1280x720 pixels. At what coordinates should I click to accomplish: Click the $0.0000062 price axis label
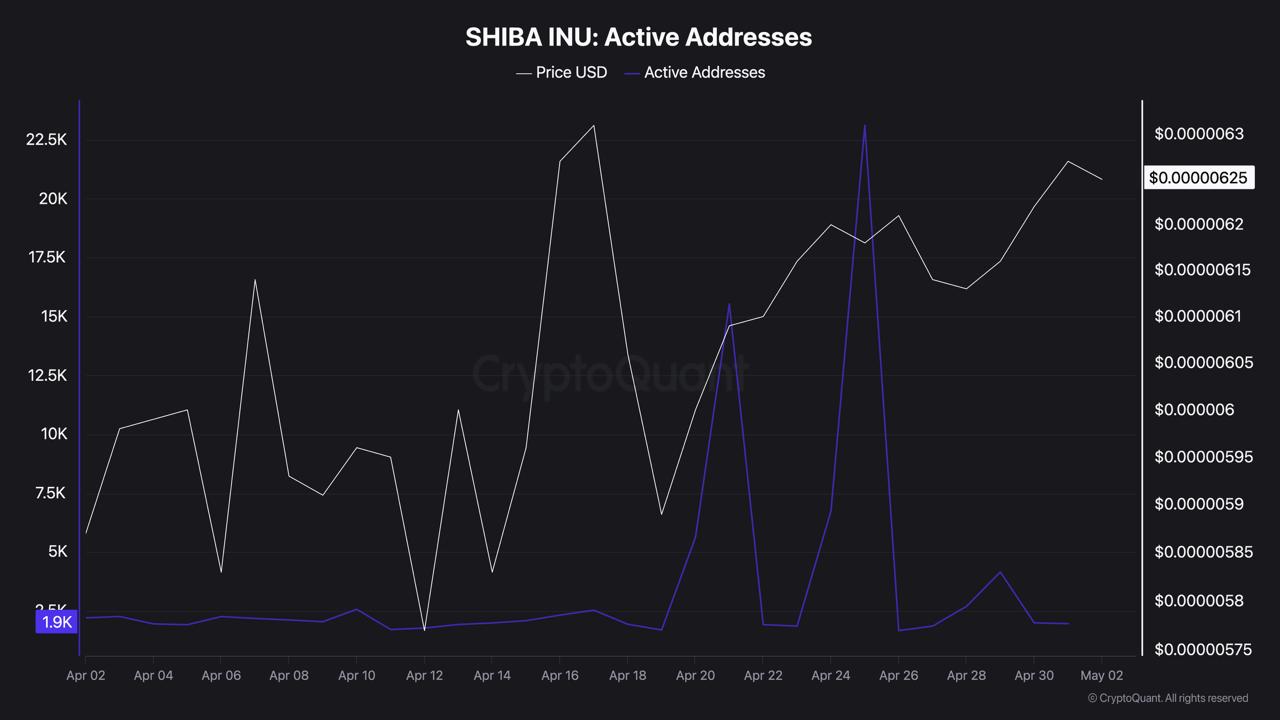pos(1199,224)
